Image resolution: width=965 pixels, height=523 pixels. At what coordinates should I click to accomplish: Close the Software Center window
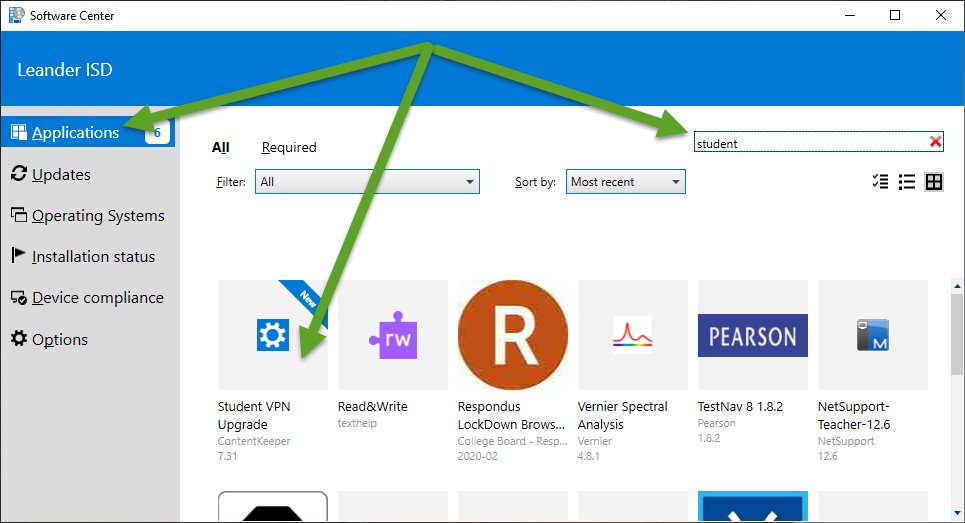click(940, 15)
